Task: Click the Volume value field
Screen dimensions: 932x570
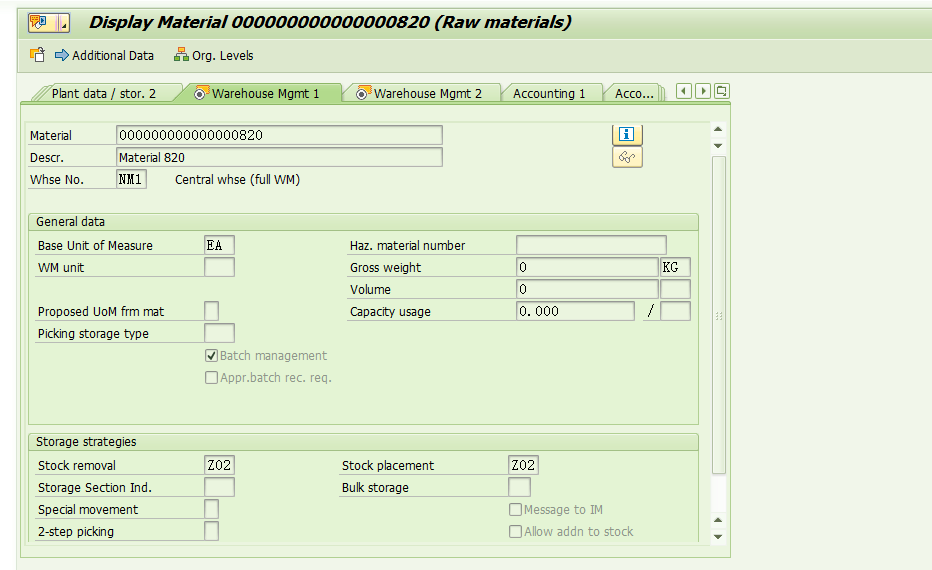Action: (x=587, y=289)
